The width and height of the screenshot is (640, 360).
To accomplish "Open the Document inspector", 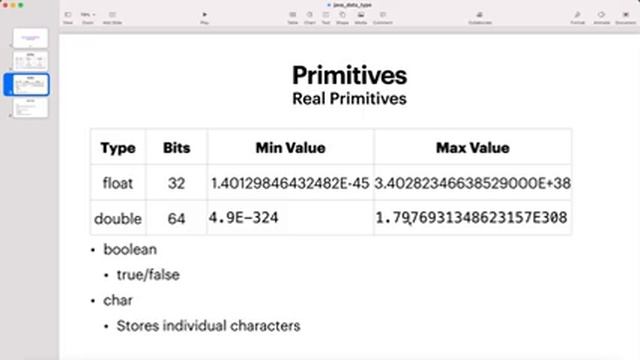I will (625, 18).
